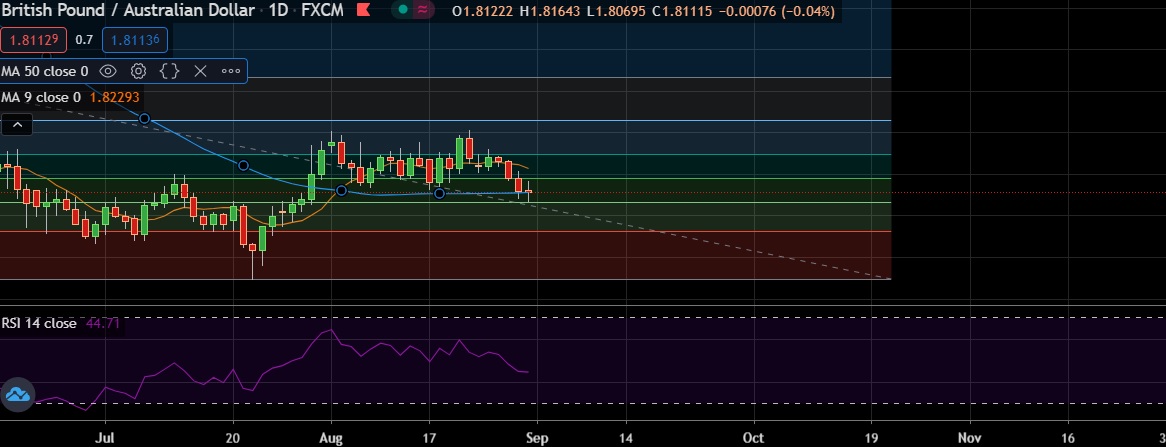This screenshot has height=447, width=1166.
Task: Click the pink approximate-sign data icon
Action: point(422,10)
